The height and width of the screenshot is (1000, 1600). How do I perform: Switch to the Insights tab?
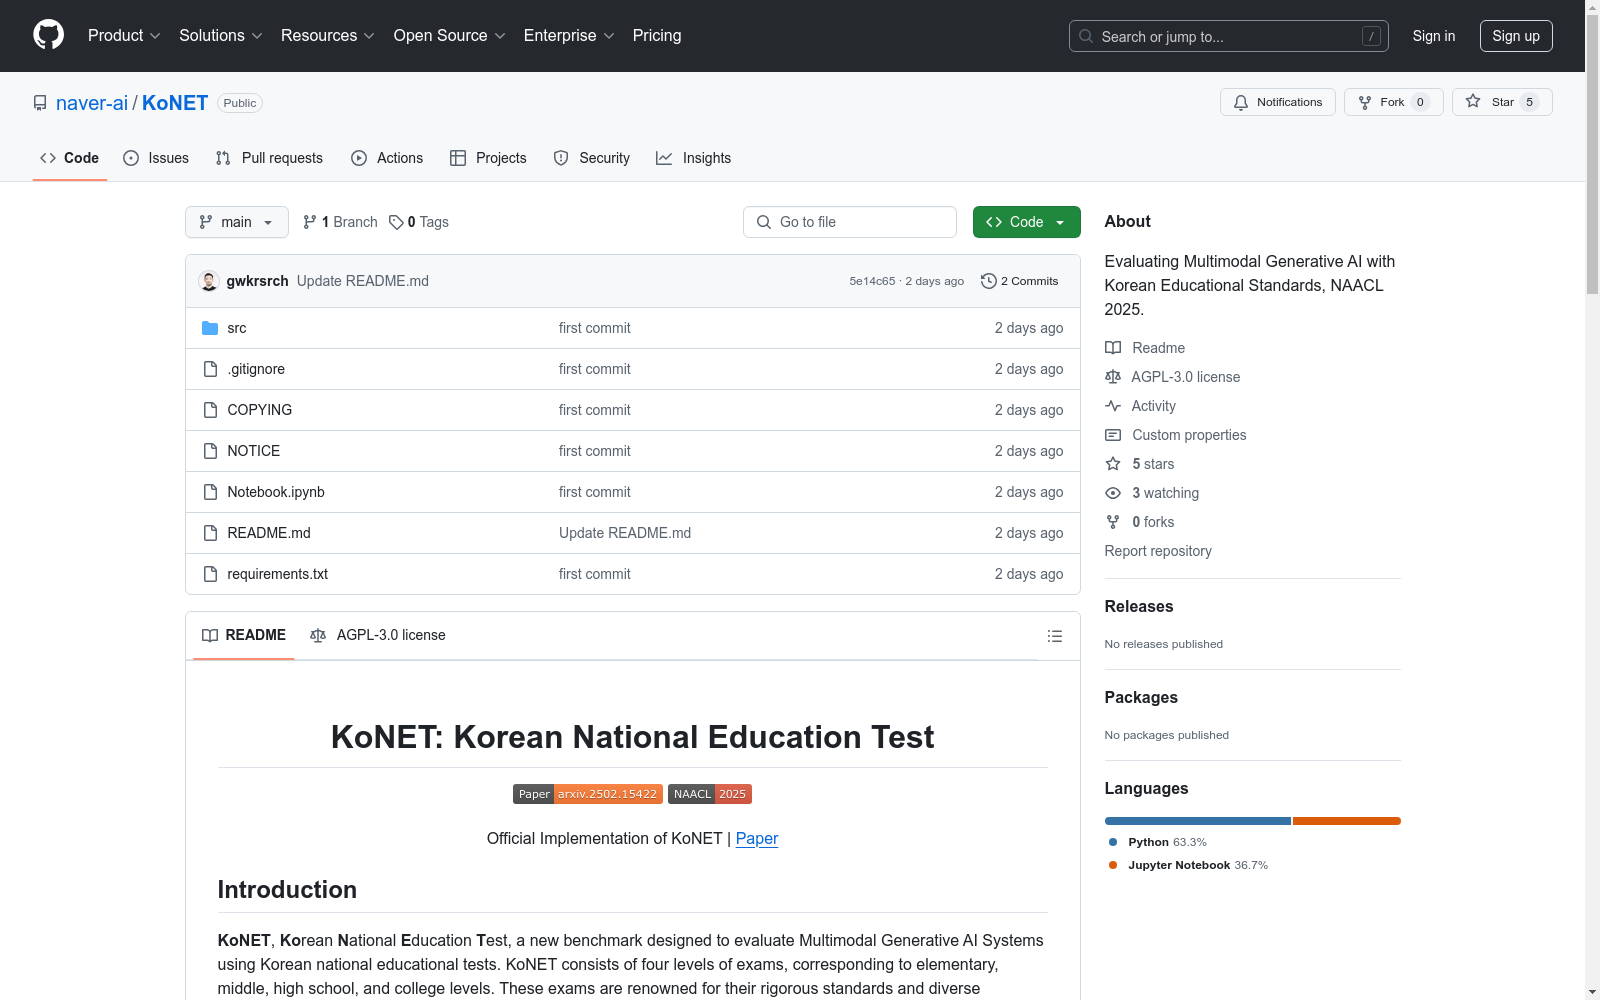point(693,158)
